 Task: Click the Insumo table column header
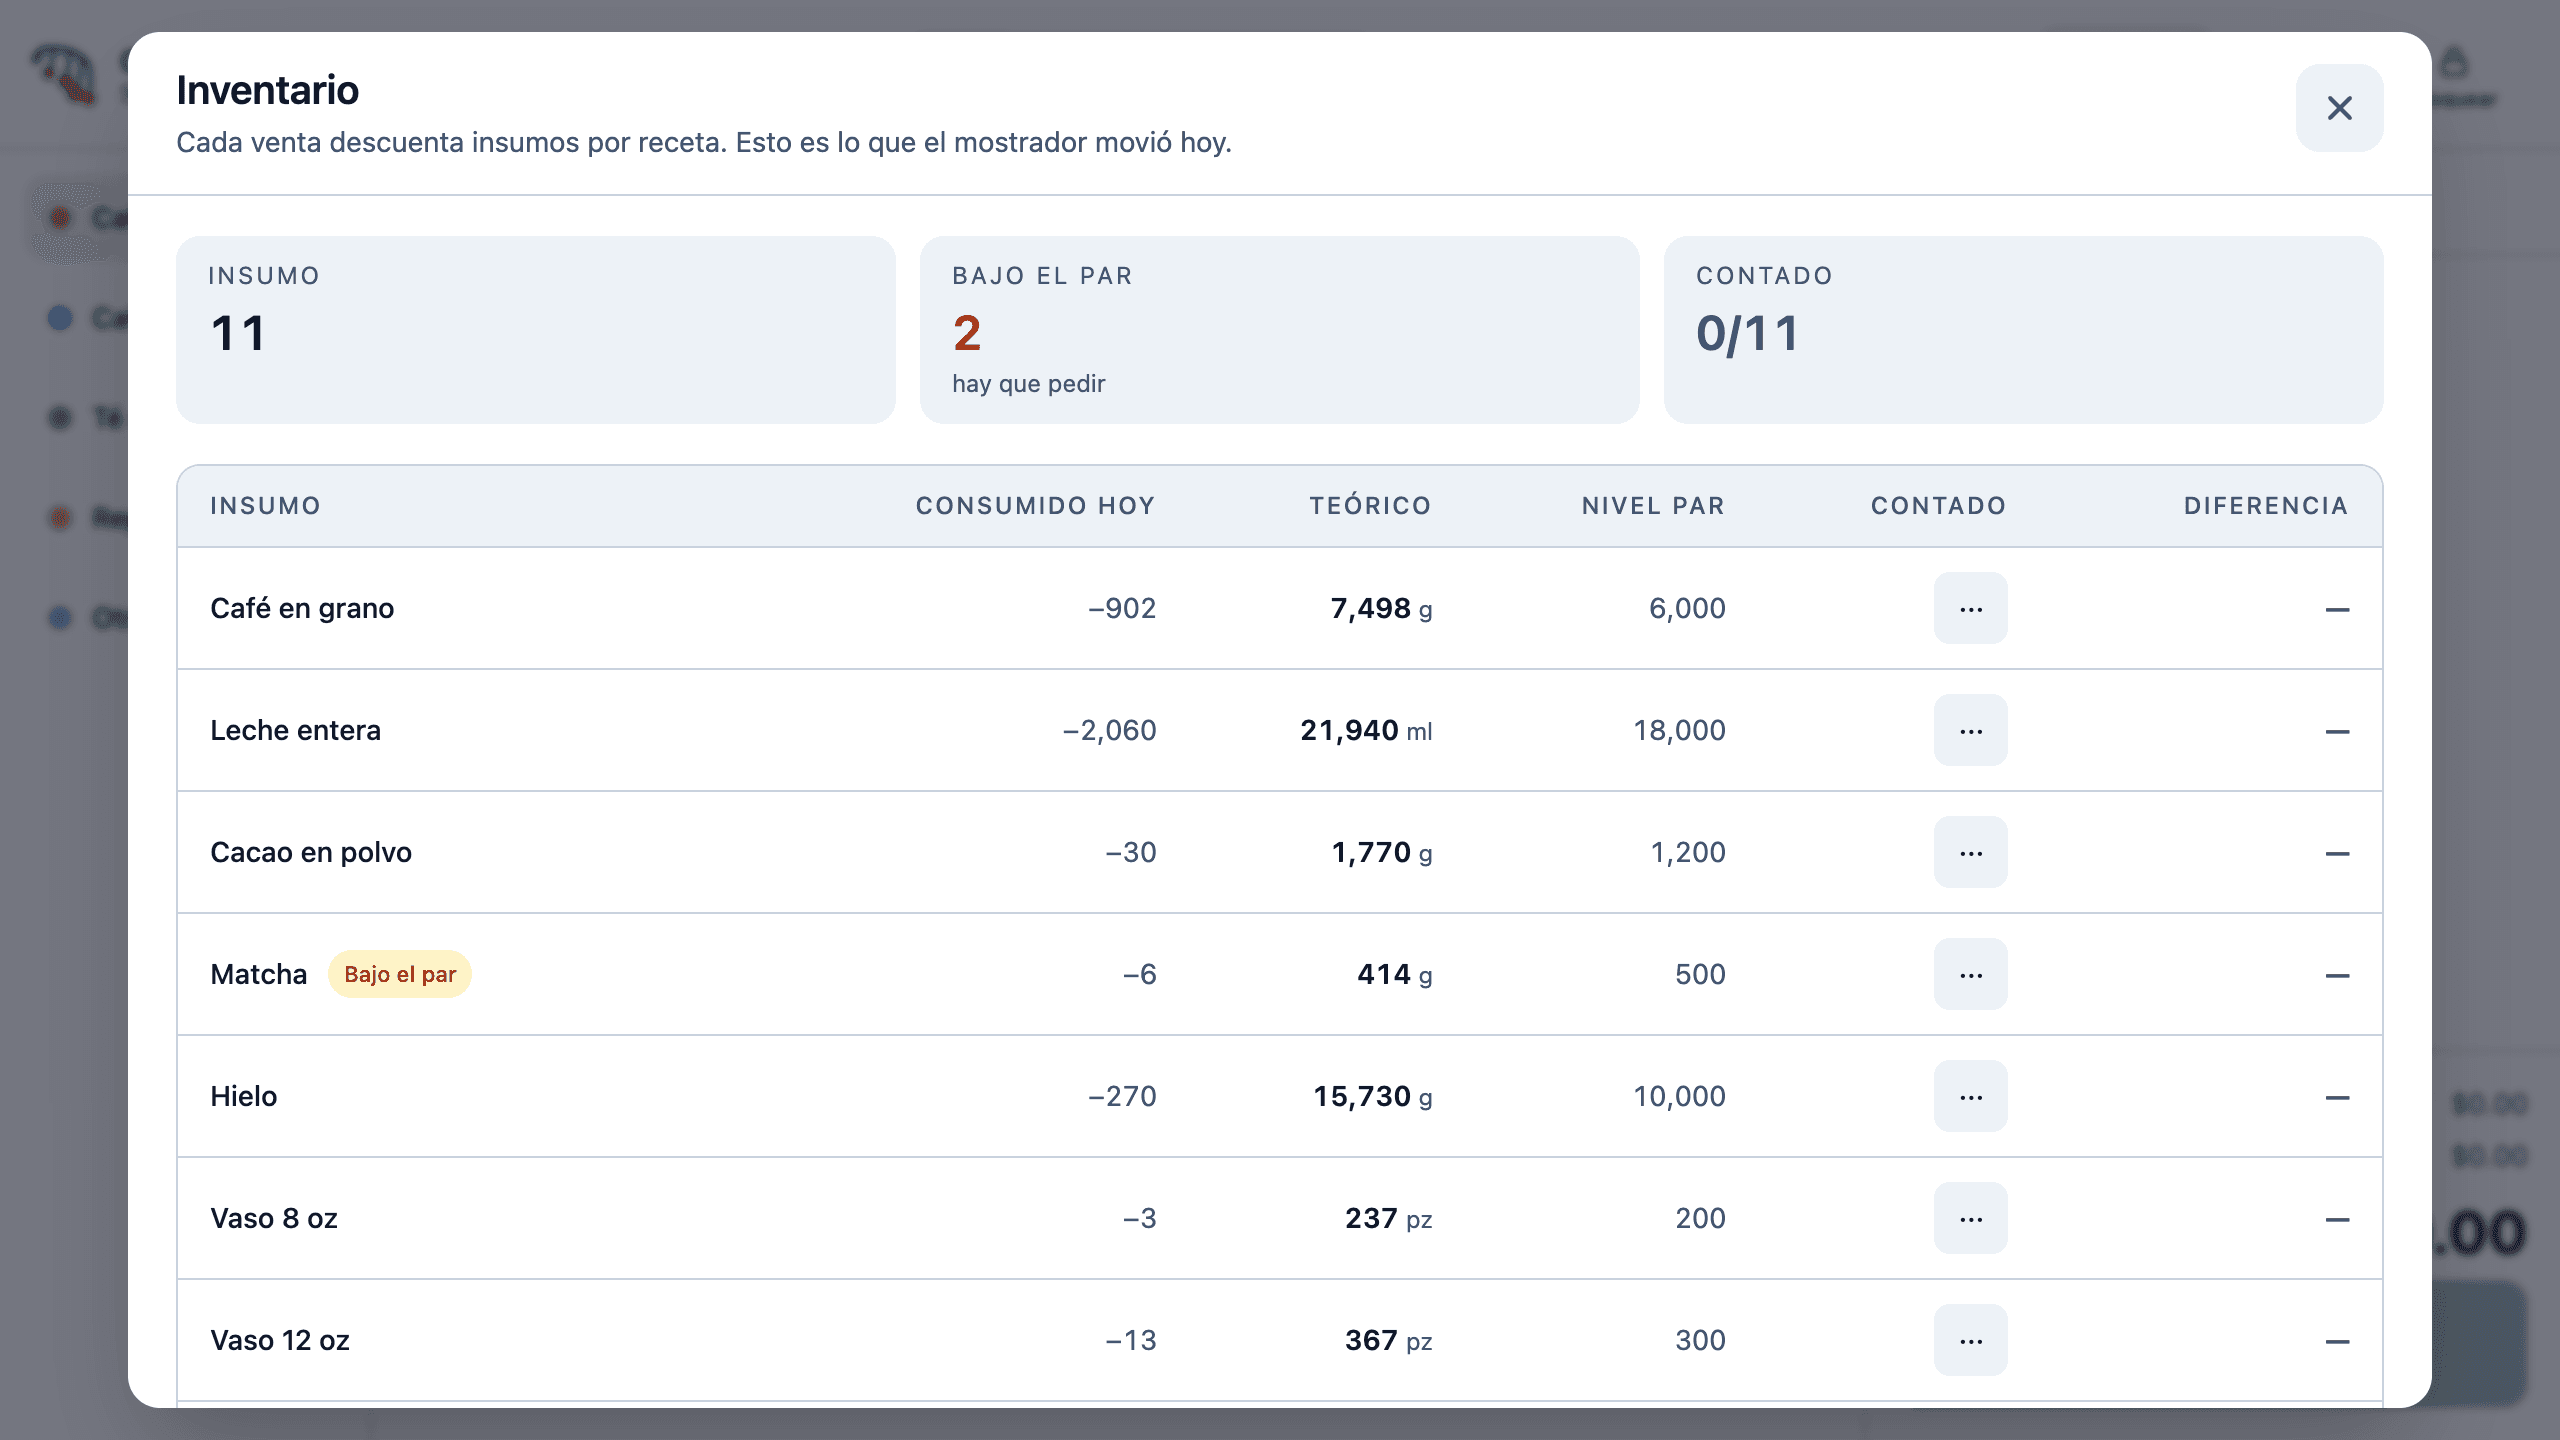tap(265, 506)
